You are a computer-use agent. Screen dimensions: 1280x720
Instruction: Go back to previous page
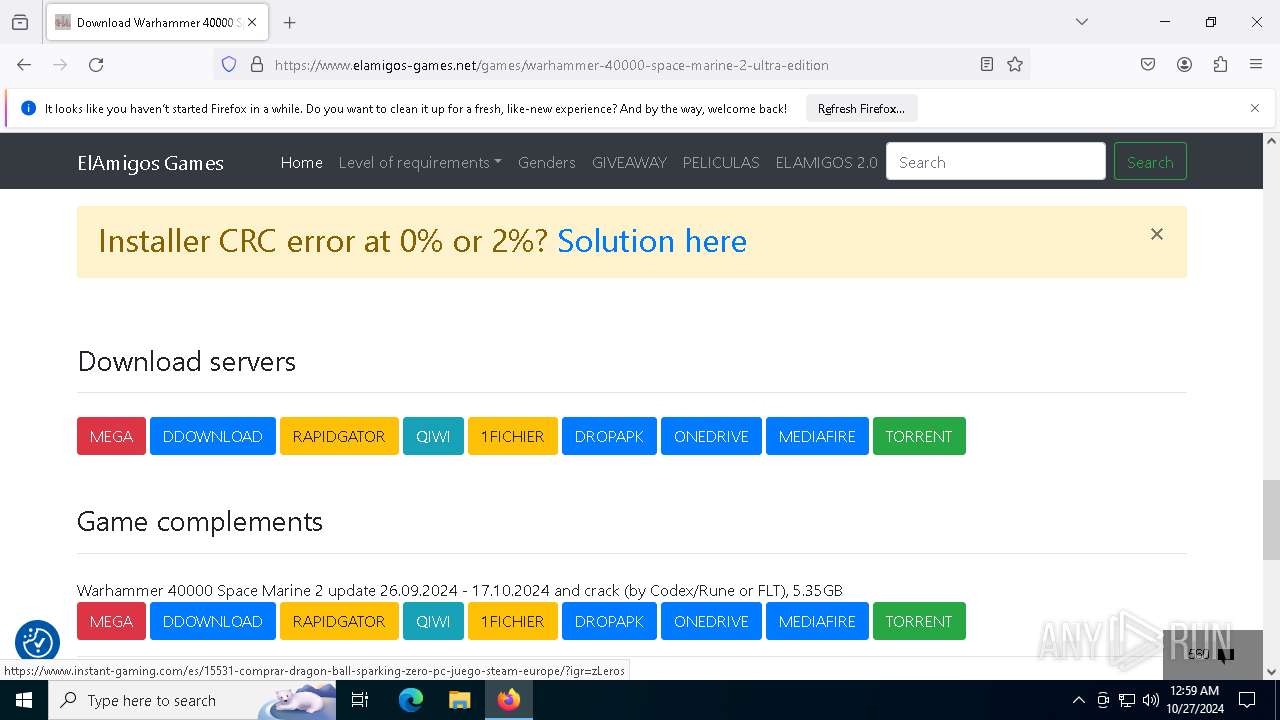tap(24, 64)
